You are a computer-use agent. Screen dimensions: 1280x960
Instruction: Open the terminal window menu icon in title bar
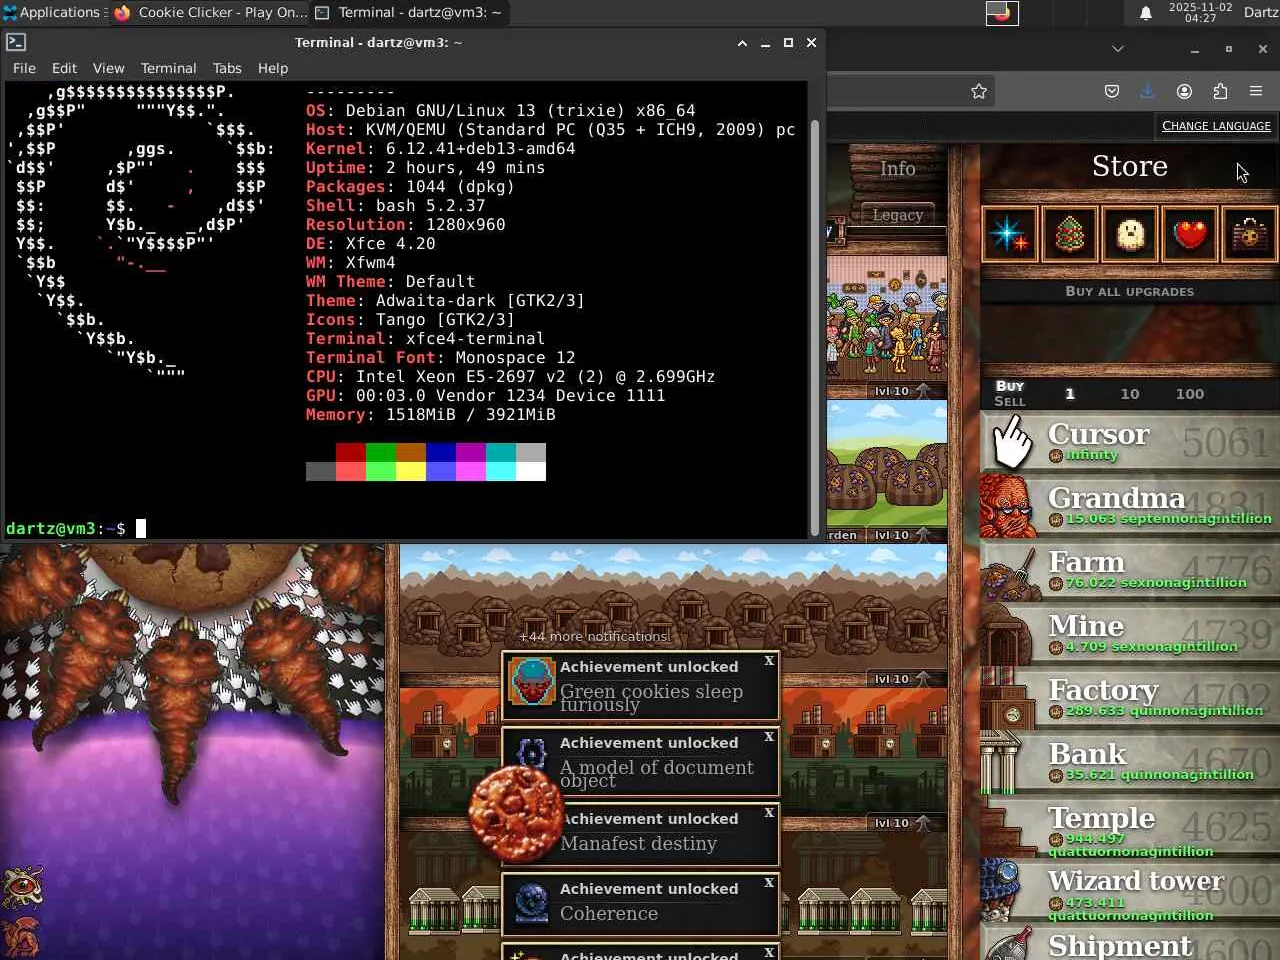[x=16, y=42]
